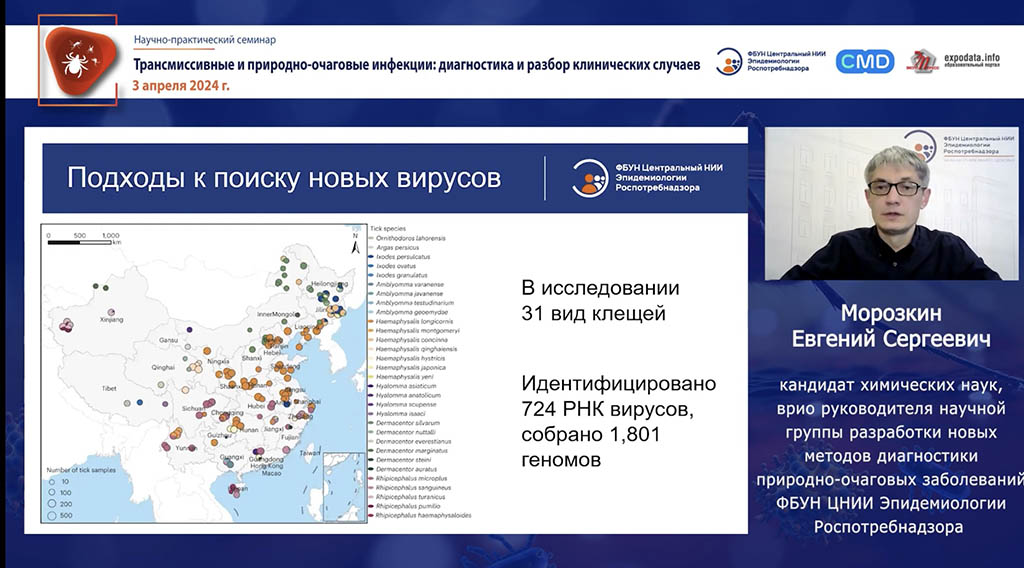This screenshot has height=568, width=1024.
Task: Click the Taiwan label on the map
Action: 310,453
